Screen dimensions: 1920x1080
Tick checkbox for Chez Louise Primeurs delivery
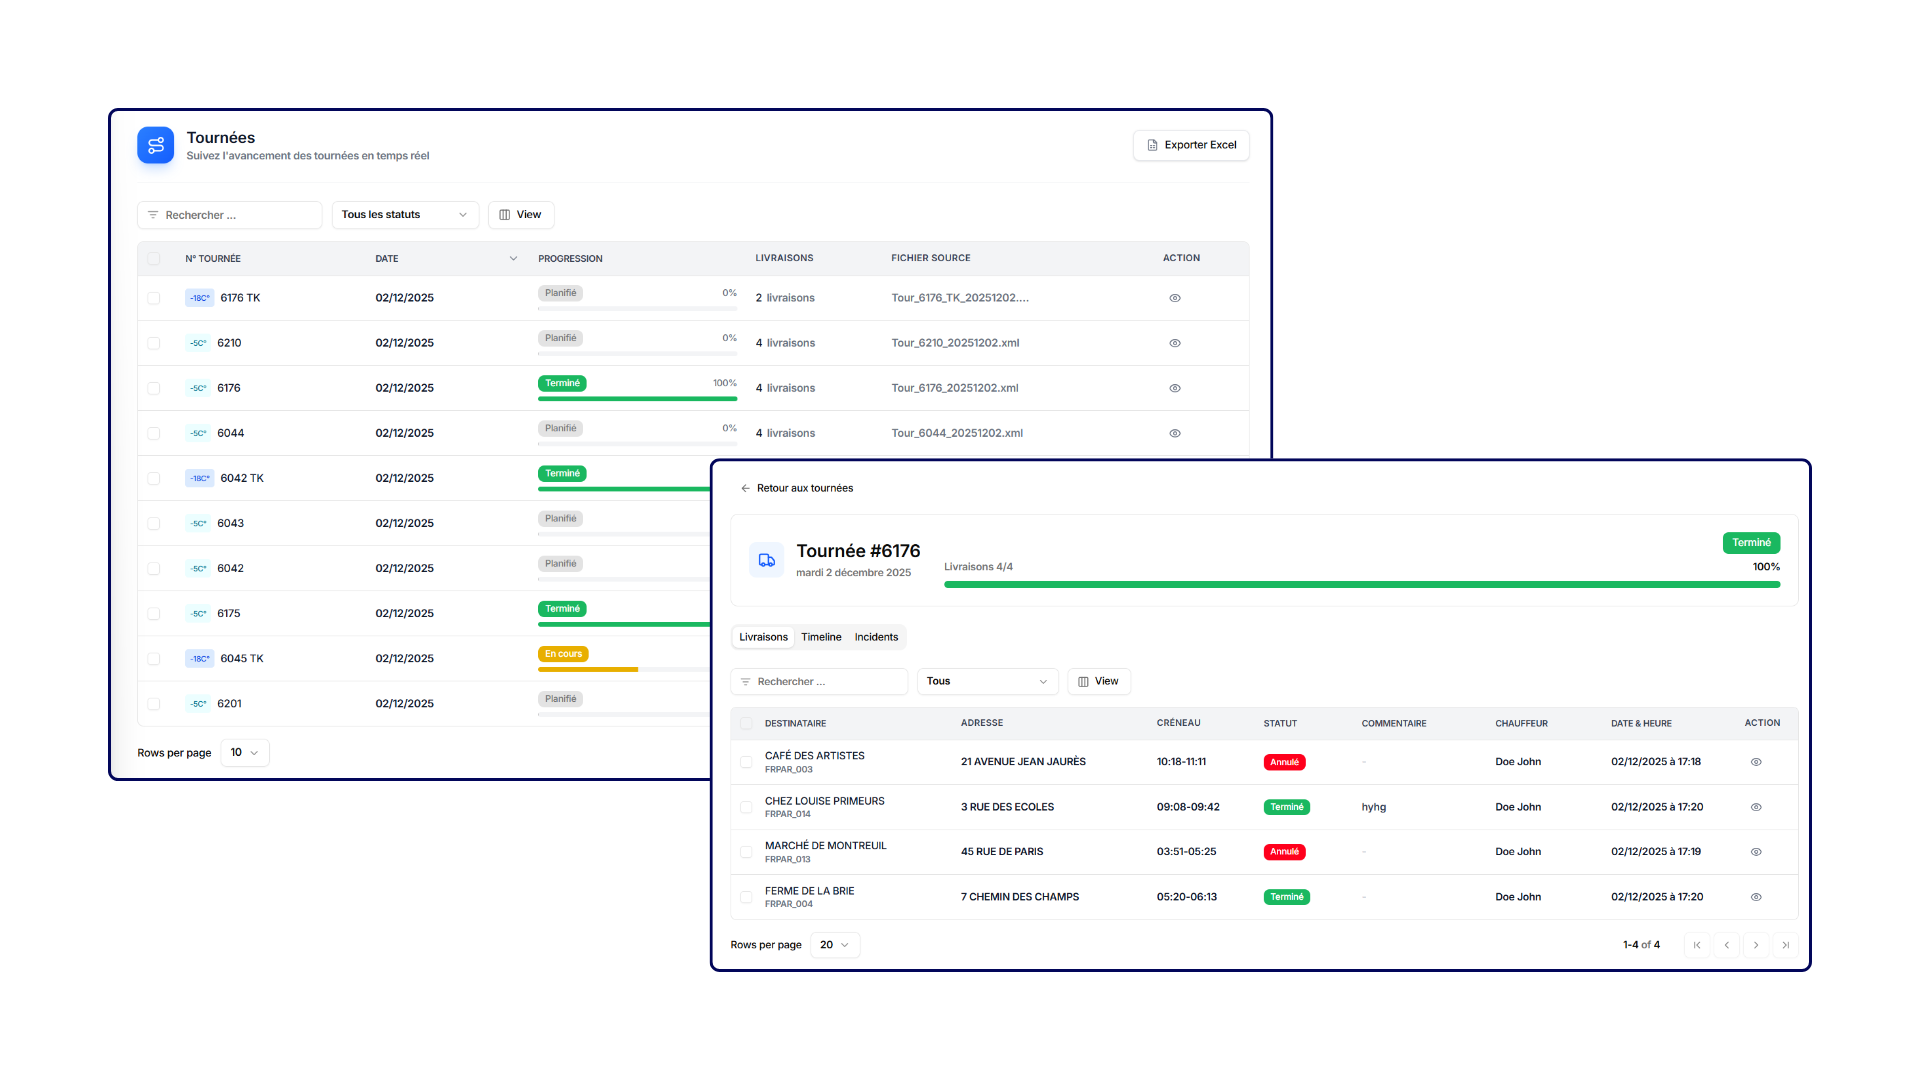point(746,807)
